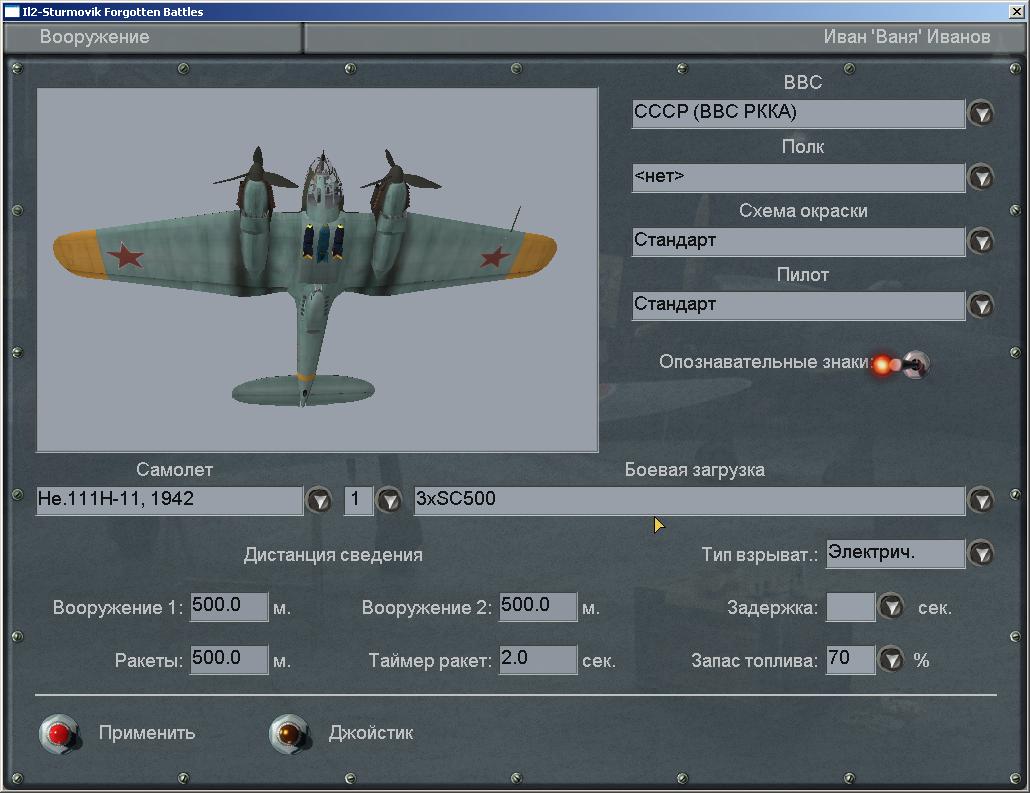Open the Самолет aircraft selection dropdown
This screenshot has height=793, width=1030.
318,500
